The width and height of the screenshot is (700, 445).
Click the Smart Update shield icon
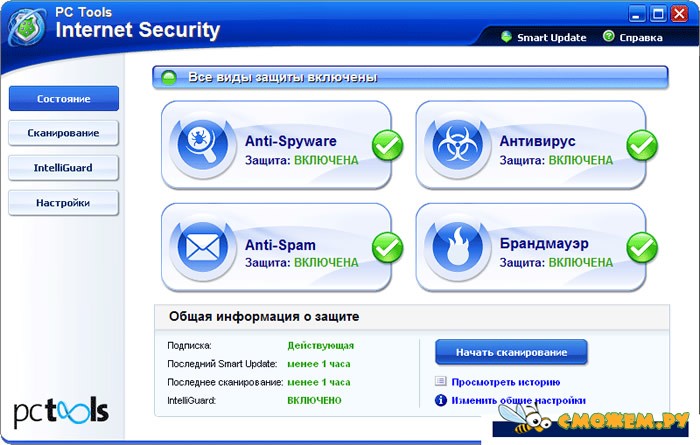tap(506, 37)
